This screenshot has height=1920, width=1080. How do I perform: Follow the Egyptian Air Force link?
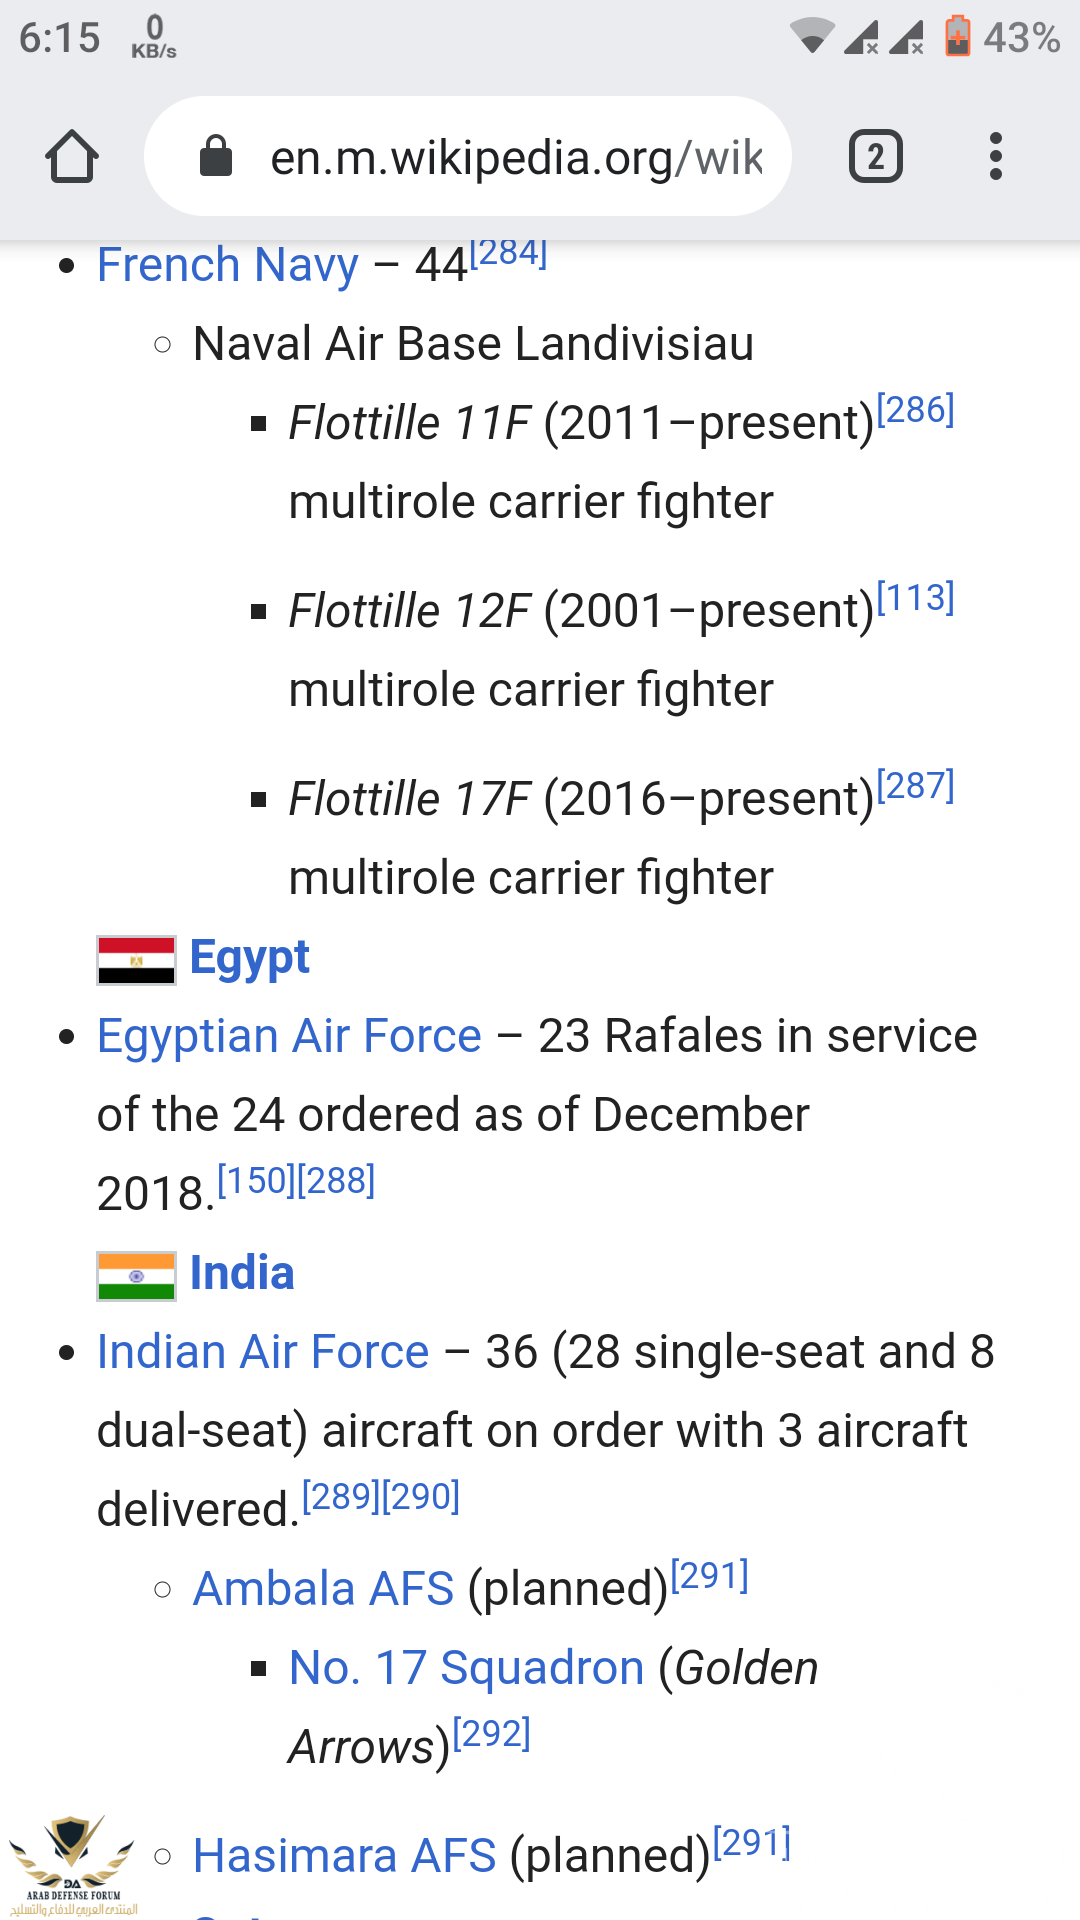click(x=290, y=1036)
